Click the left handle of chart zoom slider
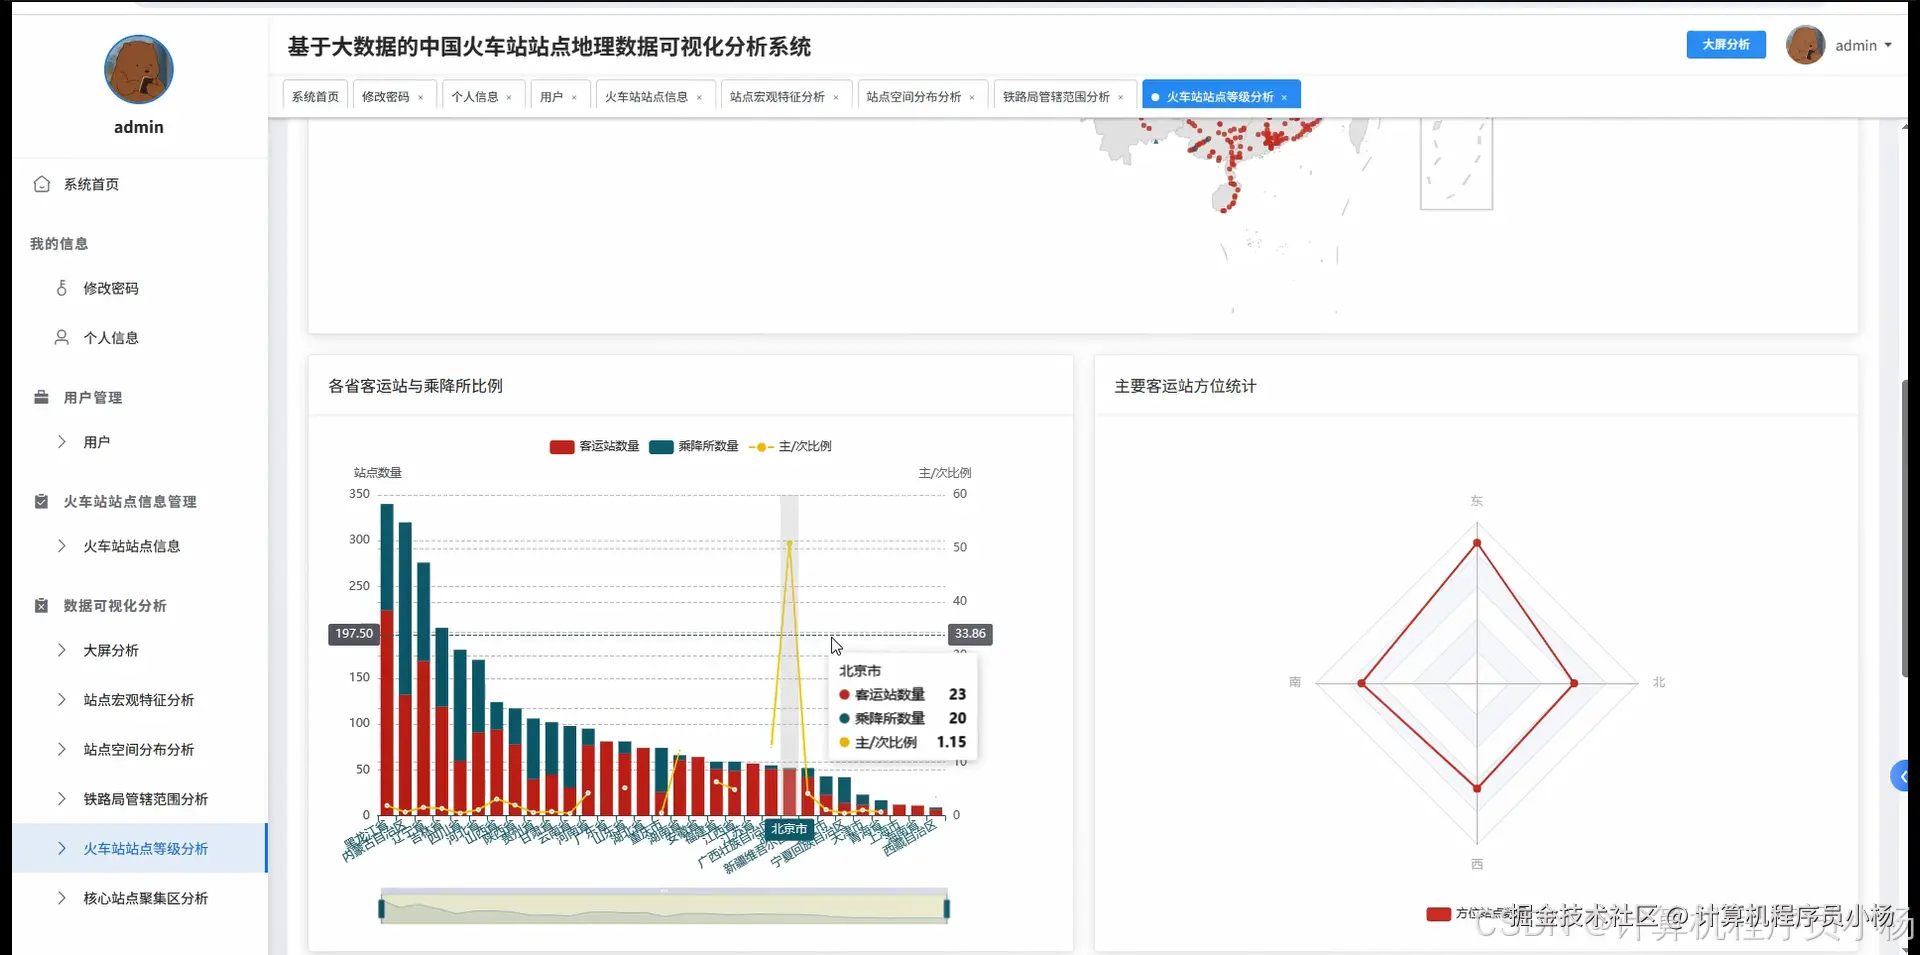The height and width of the screenshot is (955, 1920). tap(381, 909)
